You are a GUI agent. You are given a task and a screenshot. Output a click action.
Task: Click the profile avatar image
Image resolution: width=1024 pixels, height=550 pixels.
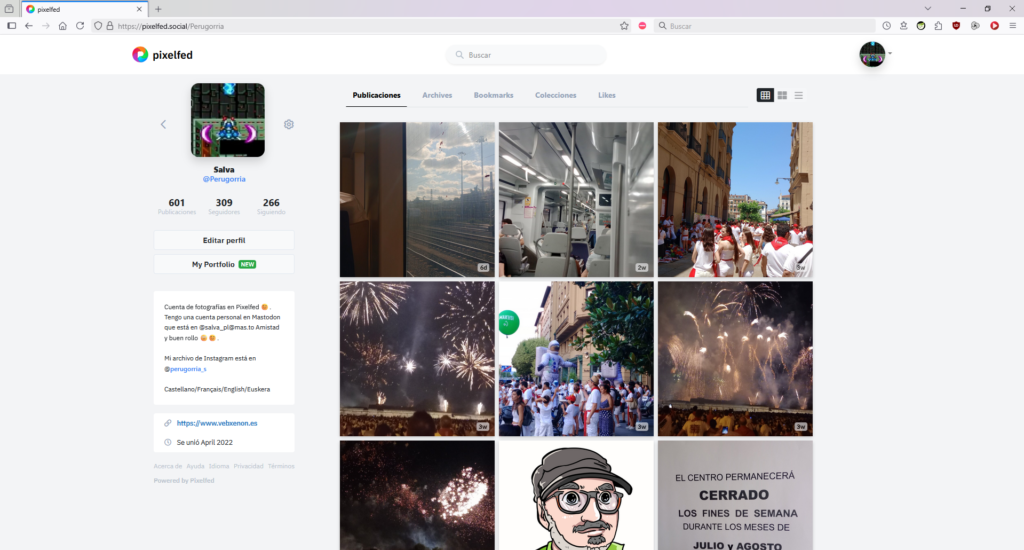228,120
